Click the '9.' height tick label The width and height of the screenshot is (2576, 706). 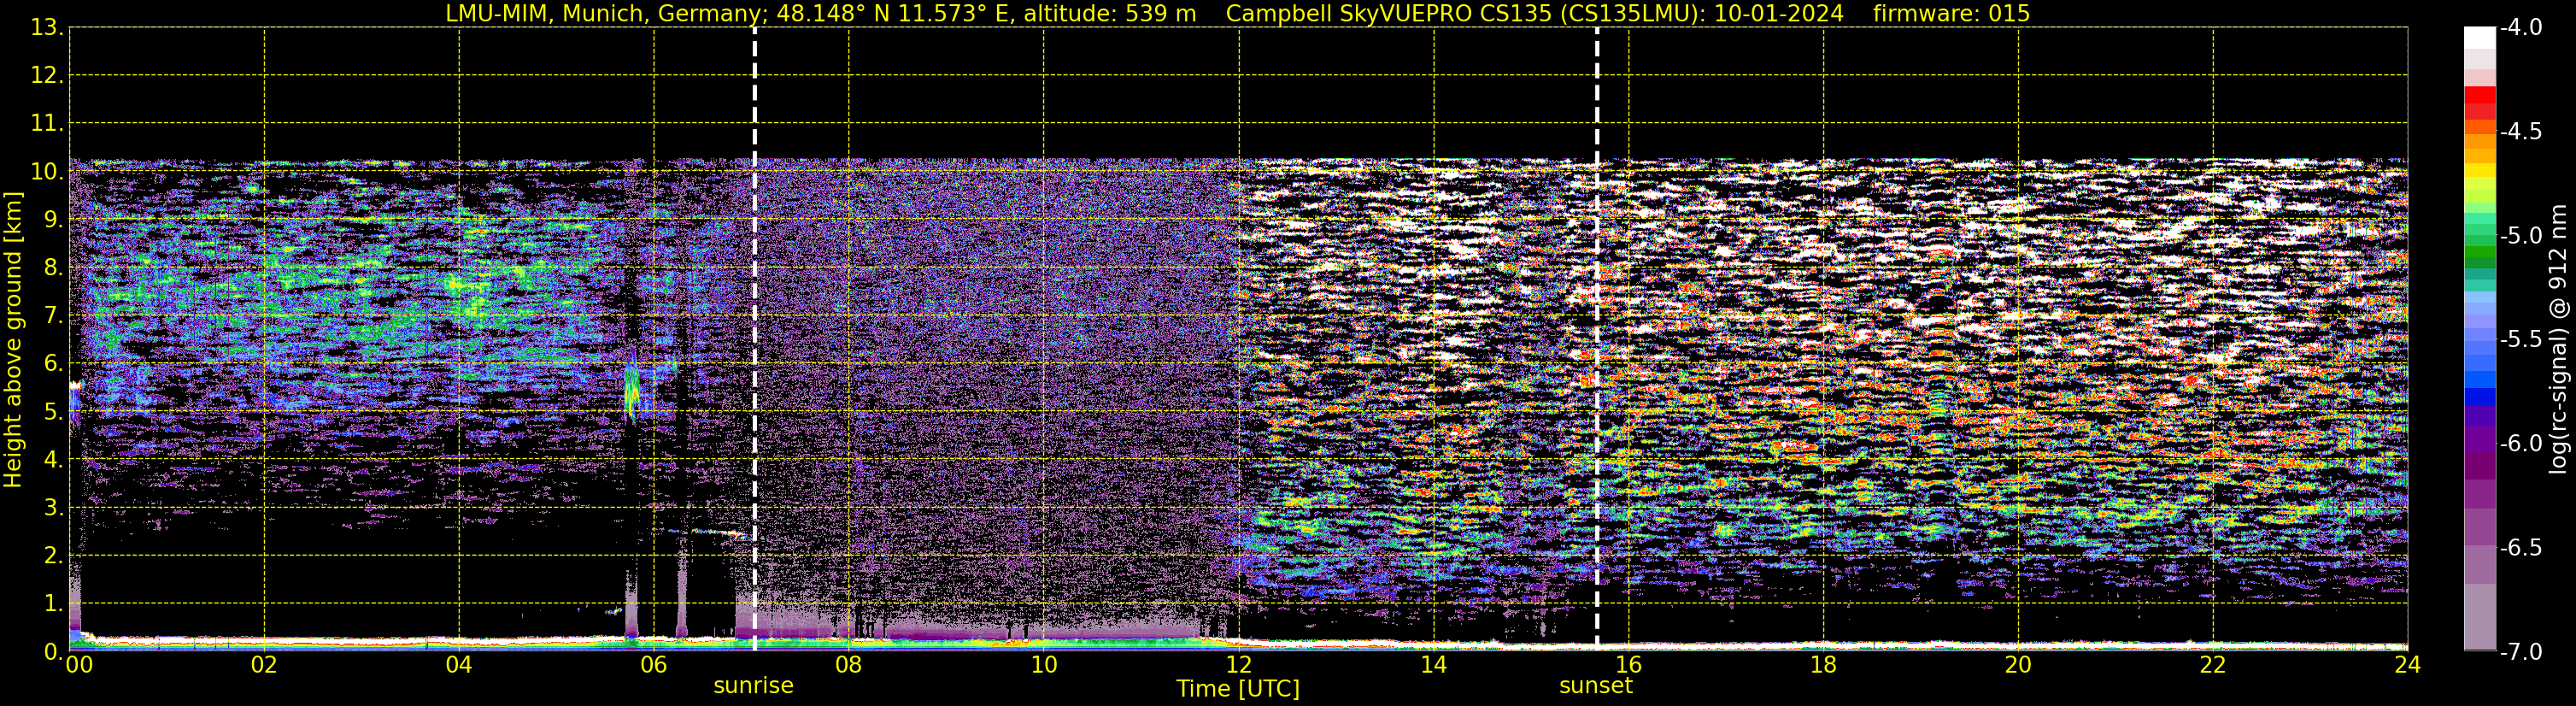[54, 220]
